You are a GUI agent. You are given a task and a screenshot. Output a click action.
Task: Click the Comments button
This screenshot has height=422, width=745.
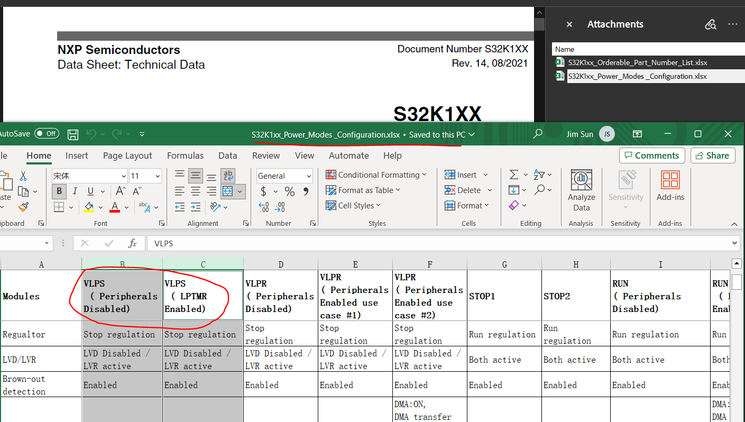coord(652,155)
